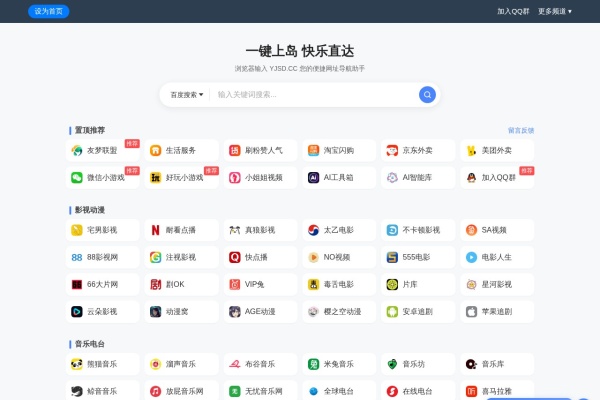Open the 放屁音乐网 link

coord(181,390)
